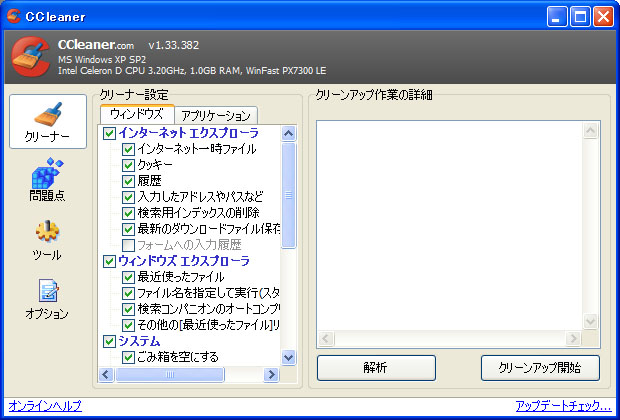Image resolution: width=620 pixels, height=420 pixels.
Task: Toggle その他の[最近使ったファイル] checkbox
Action: (128, 325)
